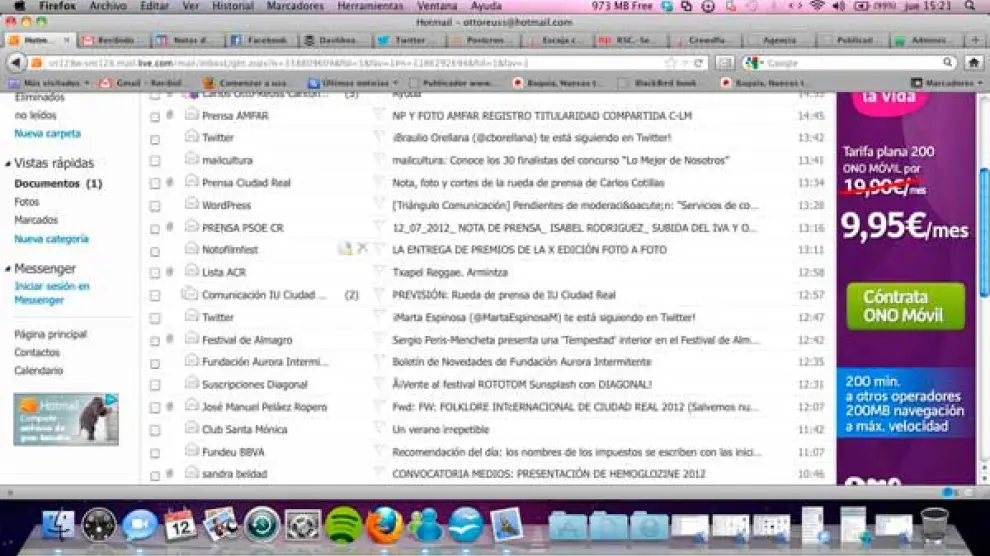Flag the Fundeu BBVA message
This screenshot has width=990, height=556.
pos(379,452)
